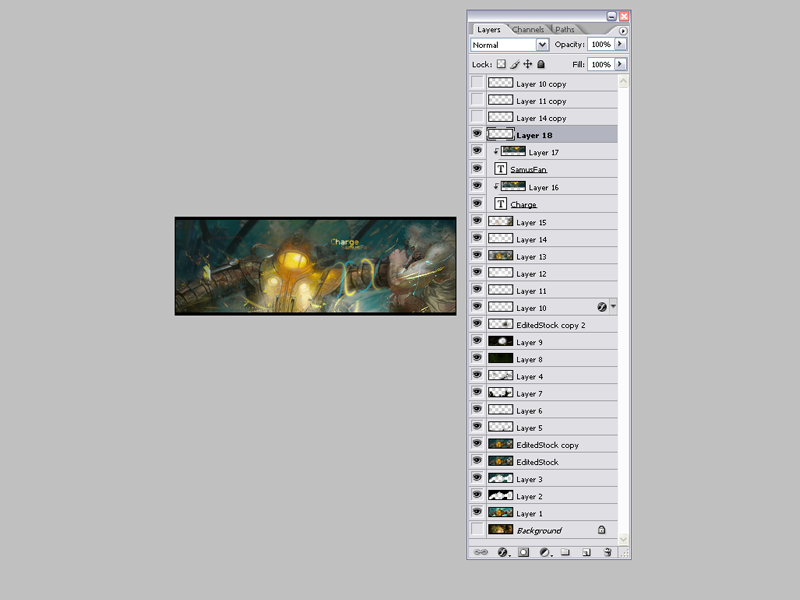The image size is (800, 600).
Task: Click the lock position icon
Action: coord(528,64)
